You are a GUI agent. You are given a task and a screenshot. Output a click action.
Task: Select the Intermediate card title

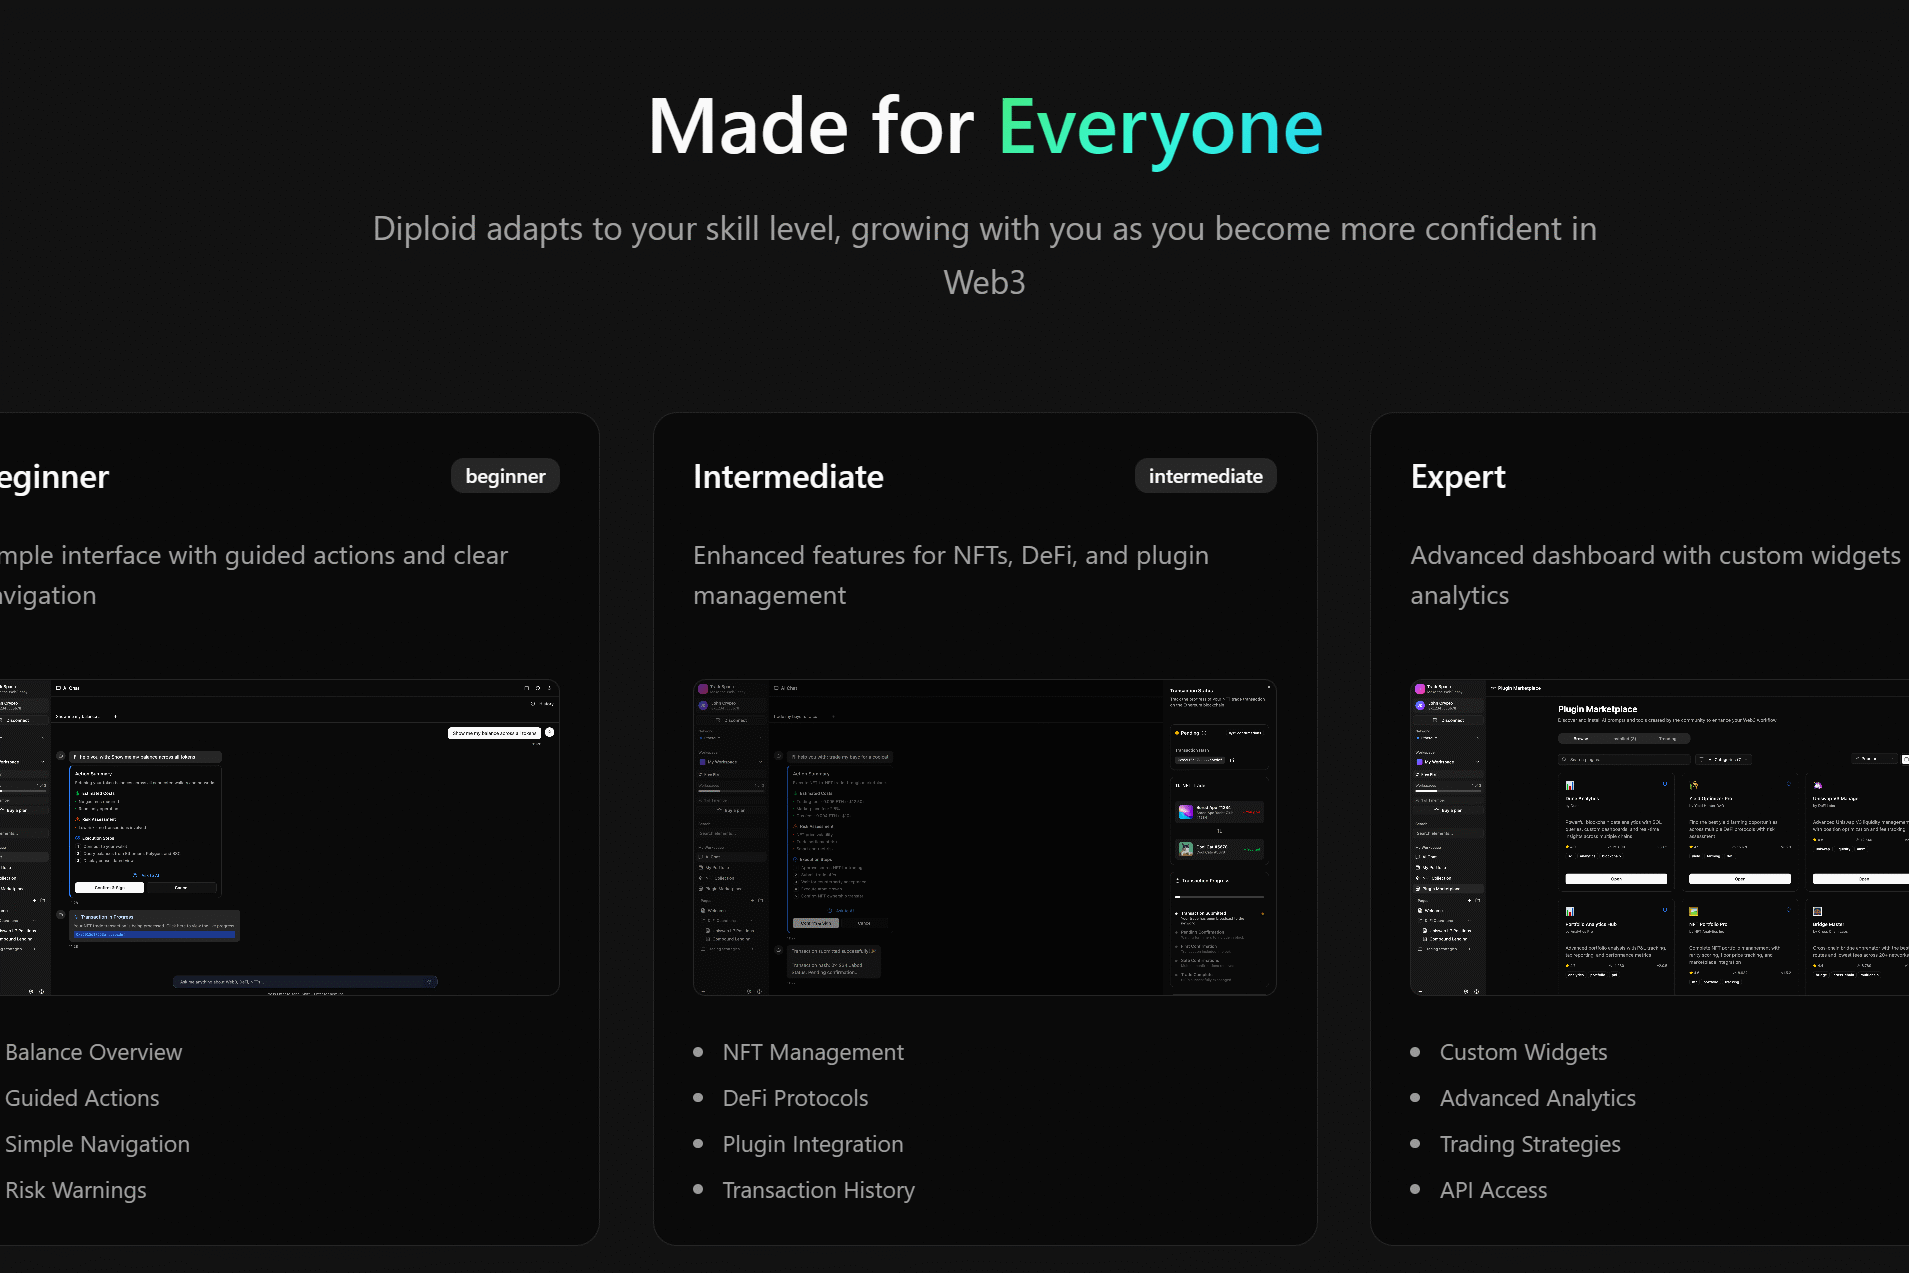pos(788,477)
